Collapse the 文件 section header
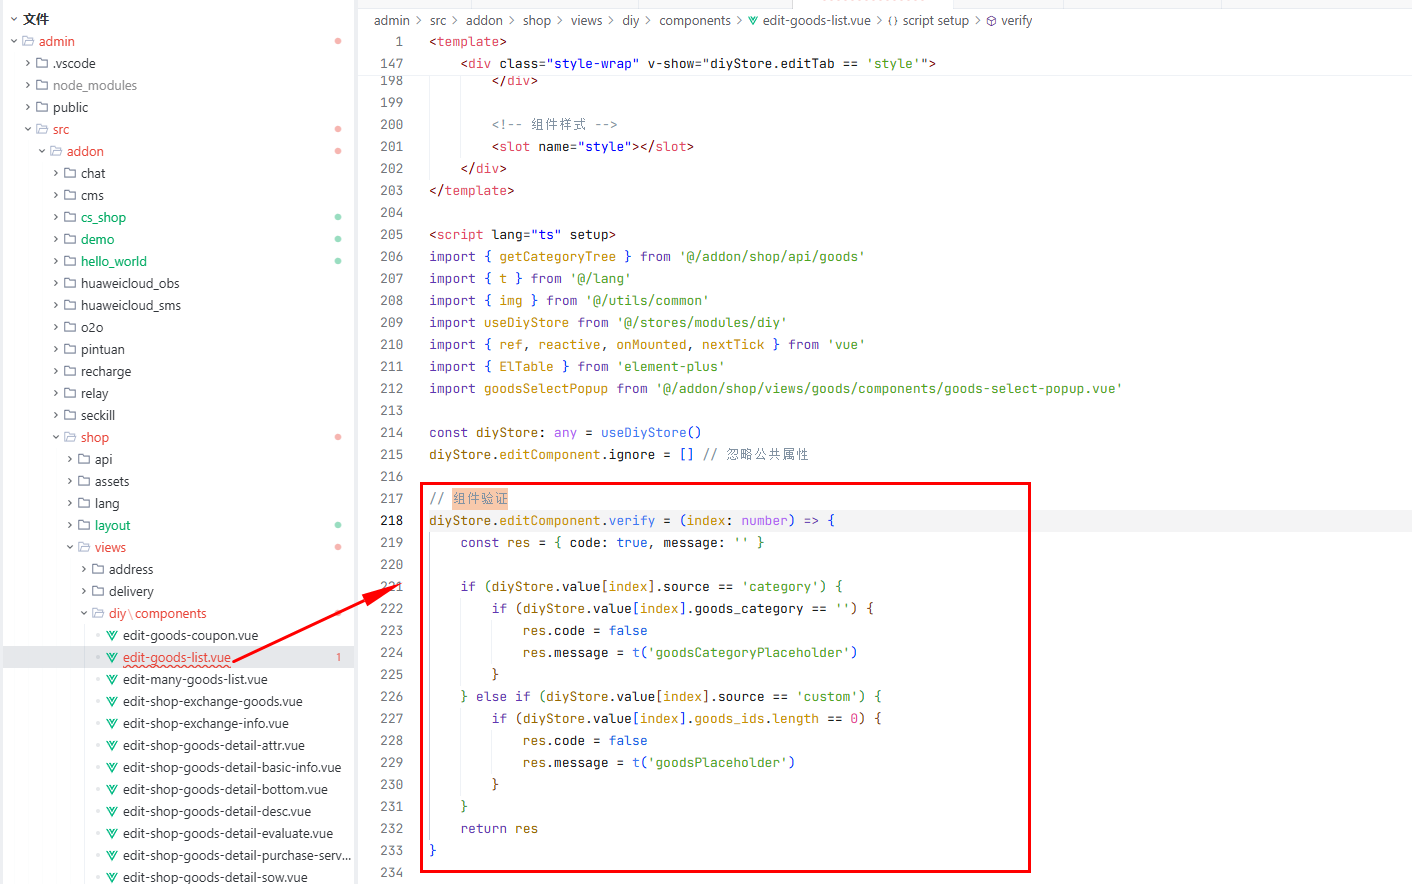This screenshot has height=884, width=1412. [x=14, y=19]
